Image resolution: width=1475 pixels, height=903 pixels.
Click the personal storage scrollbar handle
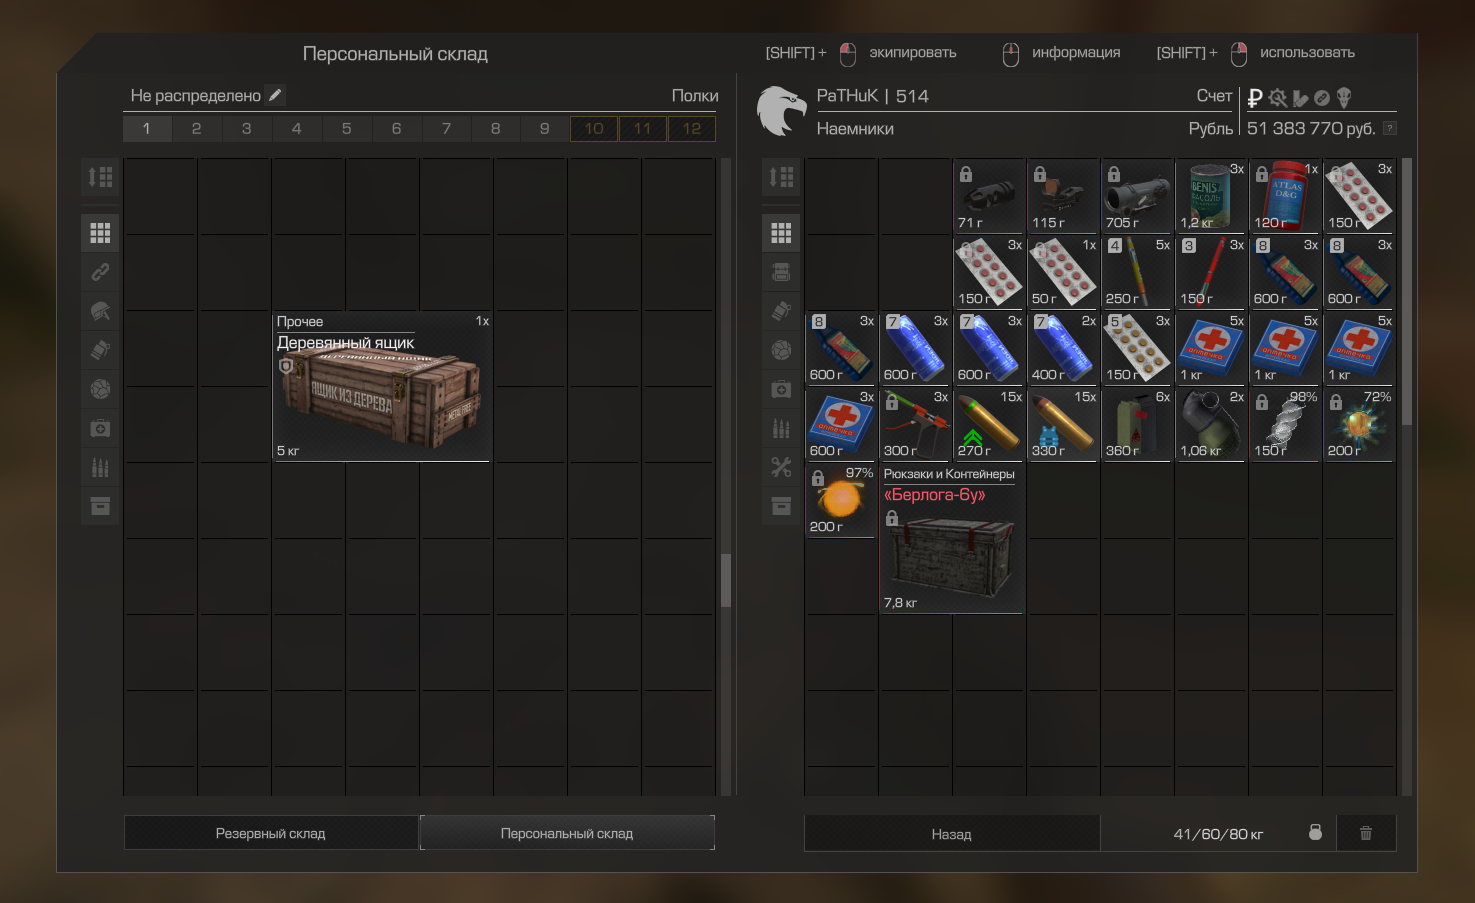pos(726,580)
